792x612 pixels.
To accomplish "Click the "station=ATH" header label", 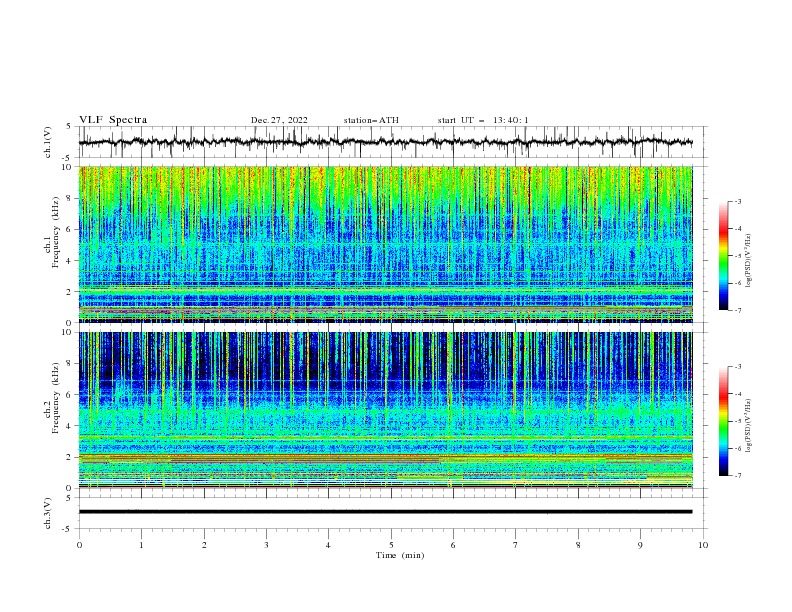I will pos(371,120).
